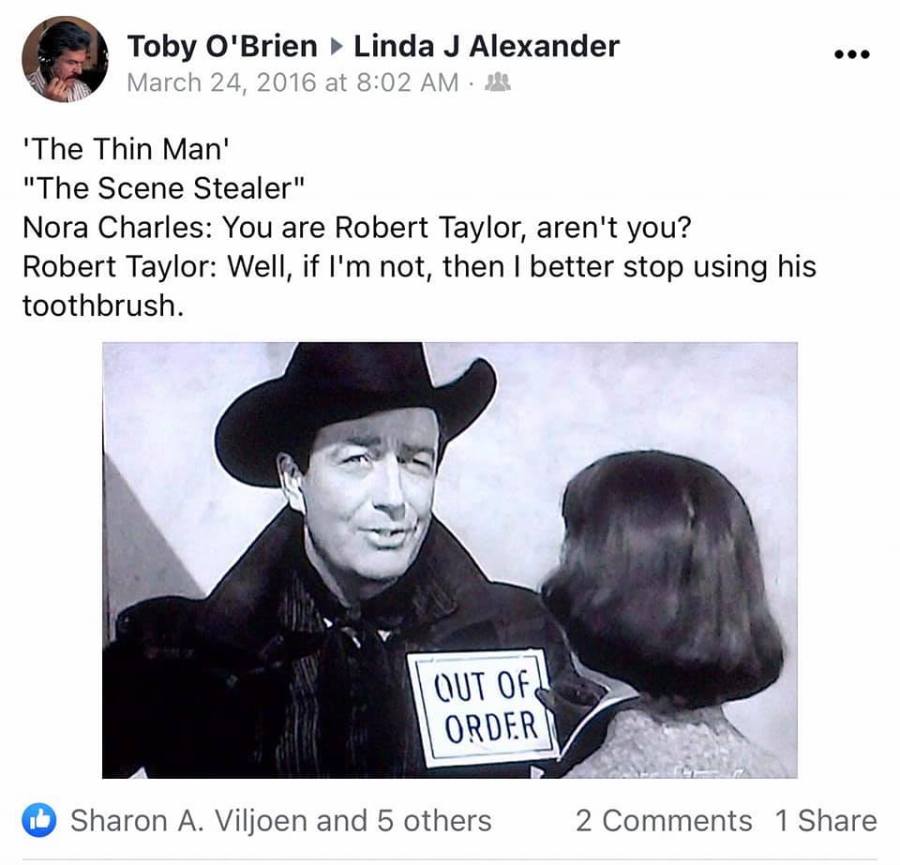The image size is (900, 865).
Task: Click the woman's dark hair in photo
Action: [x=663, y=580]
